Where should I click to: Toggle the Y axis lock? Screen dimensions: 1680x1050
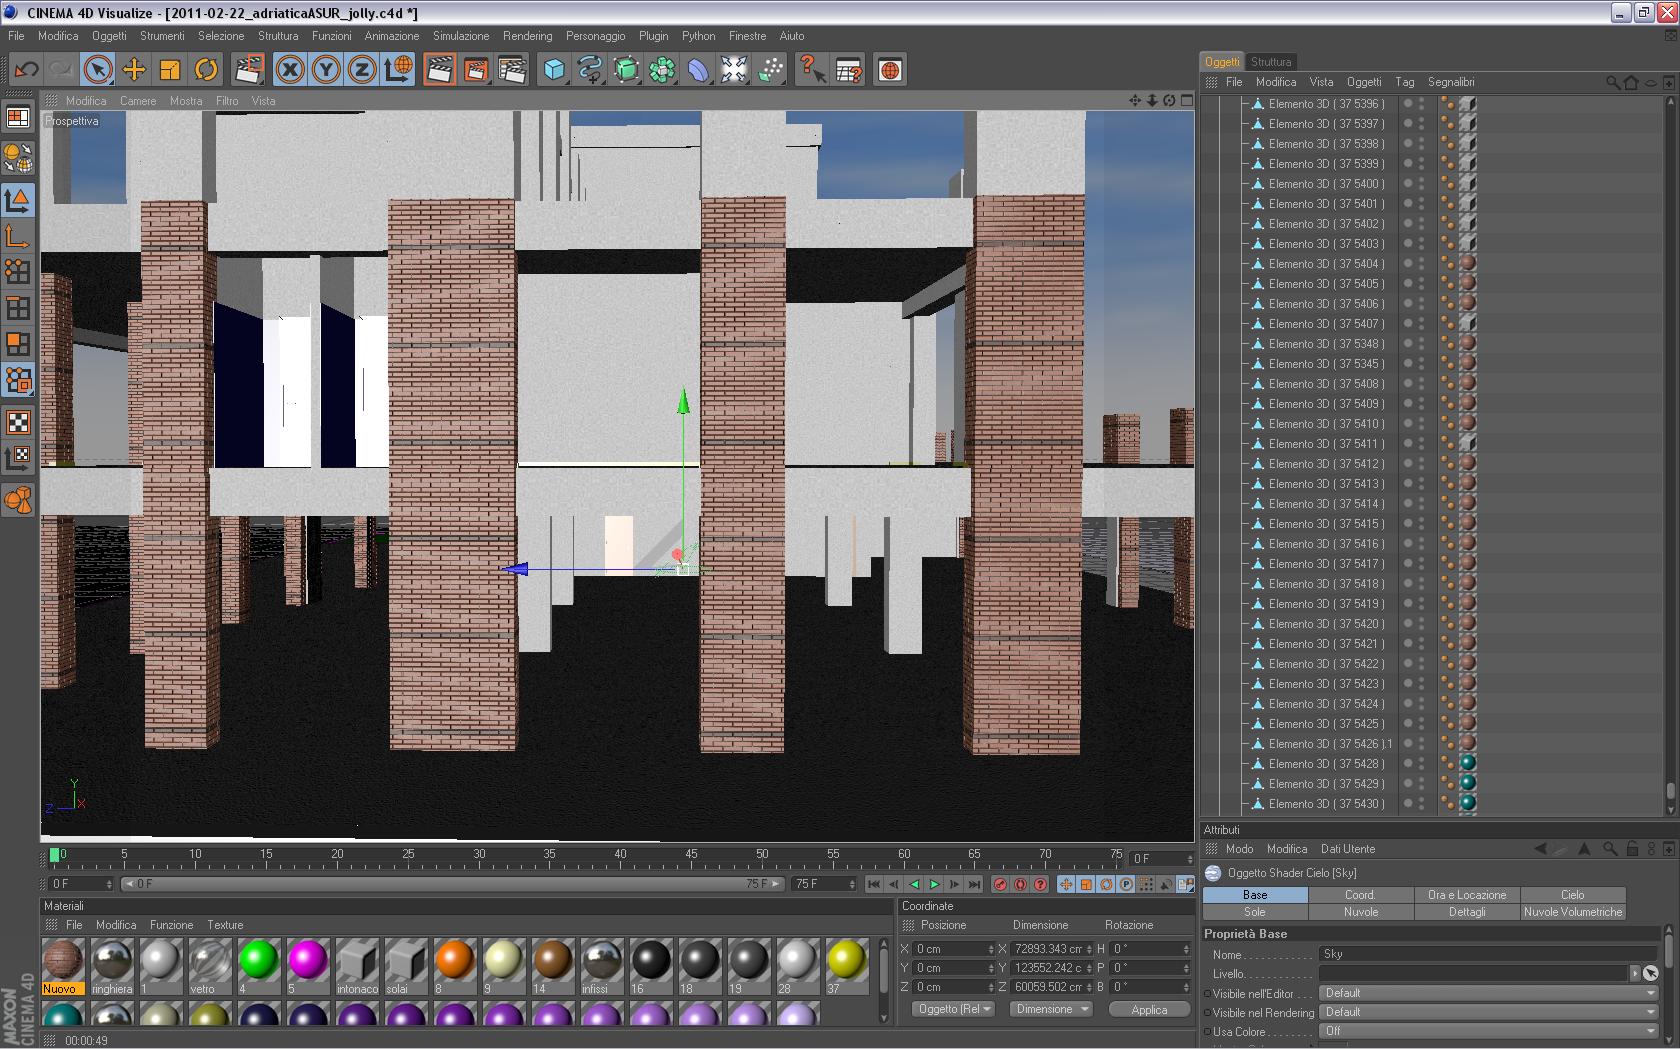click(326, 70)
